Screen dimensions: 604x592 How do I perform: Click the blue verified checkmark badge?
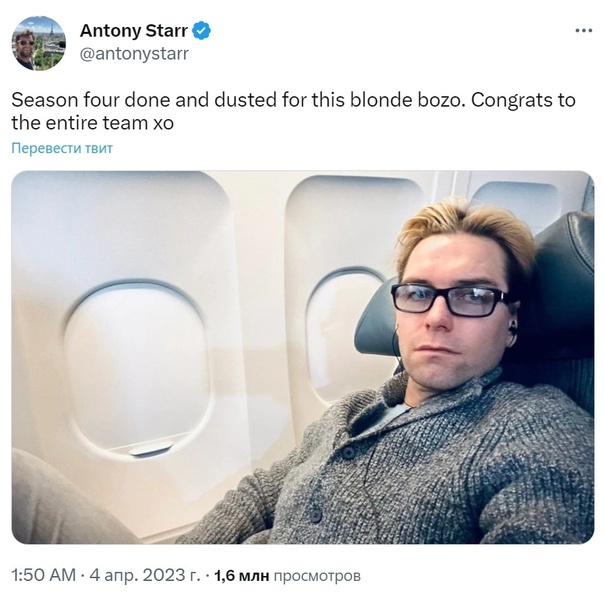[201, 31]
